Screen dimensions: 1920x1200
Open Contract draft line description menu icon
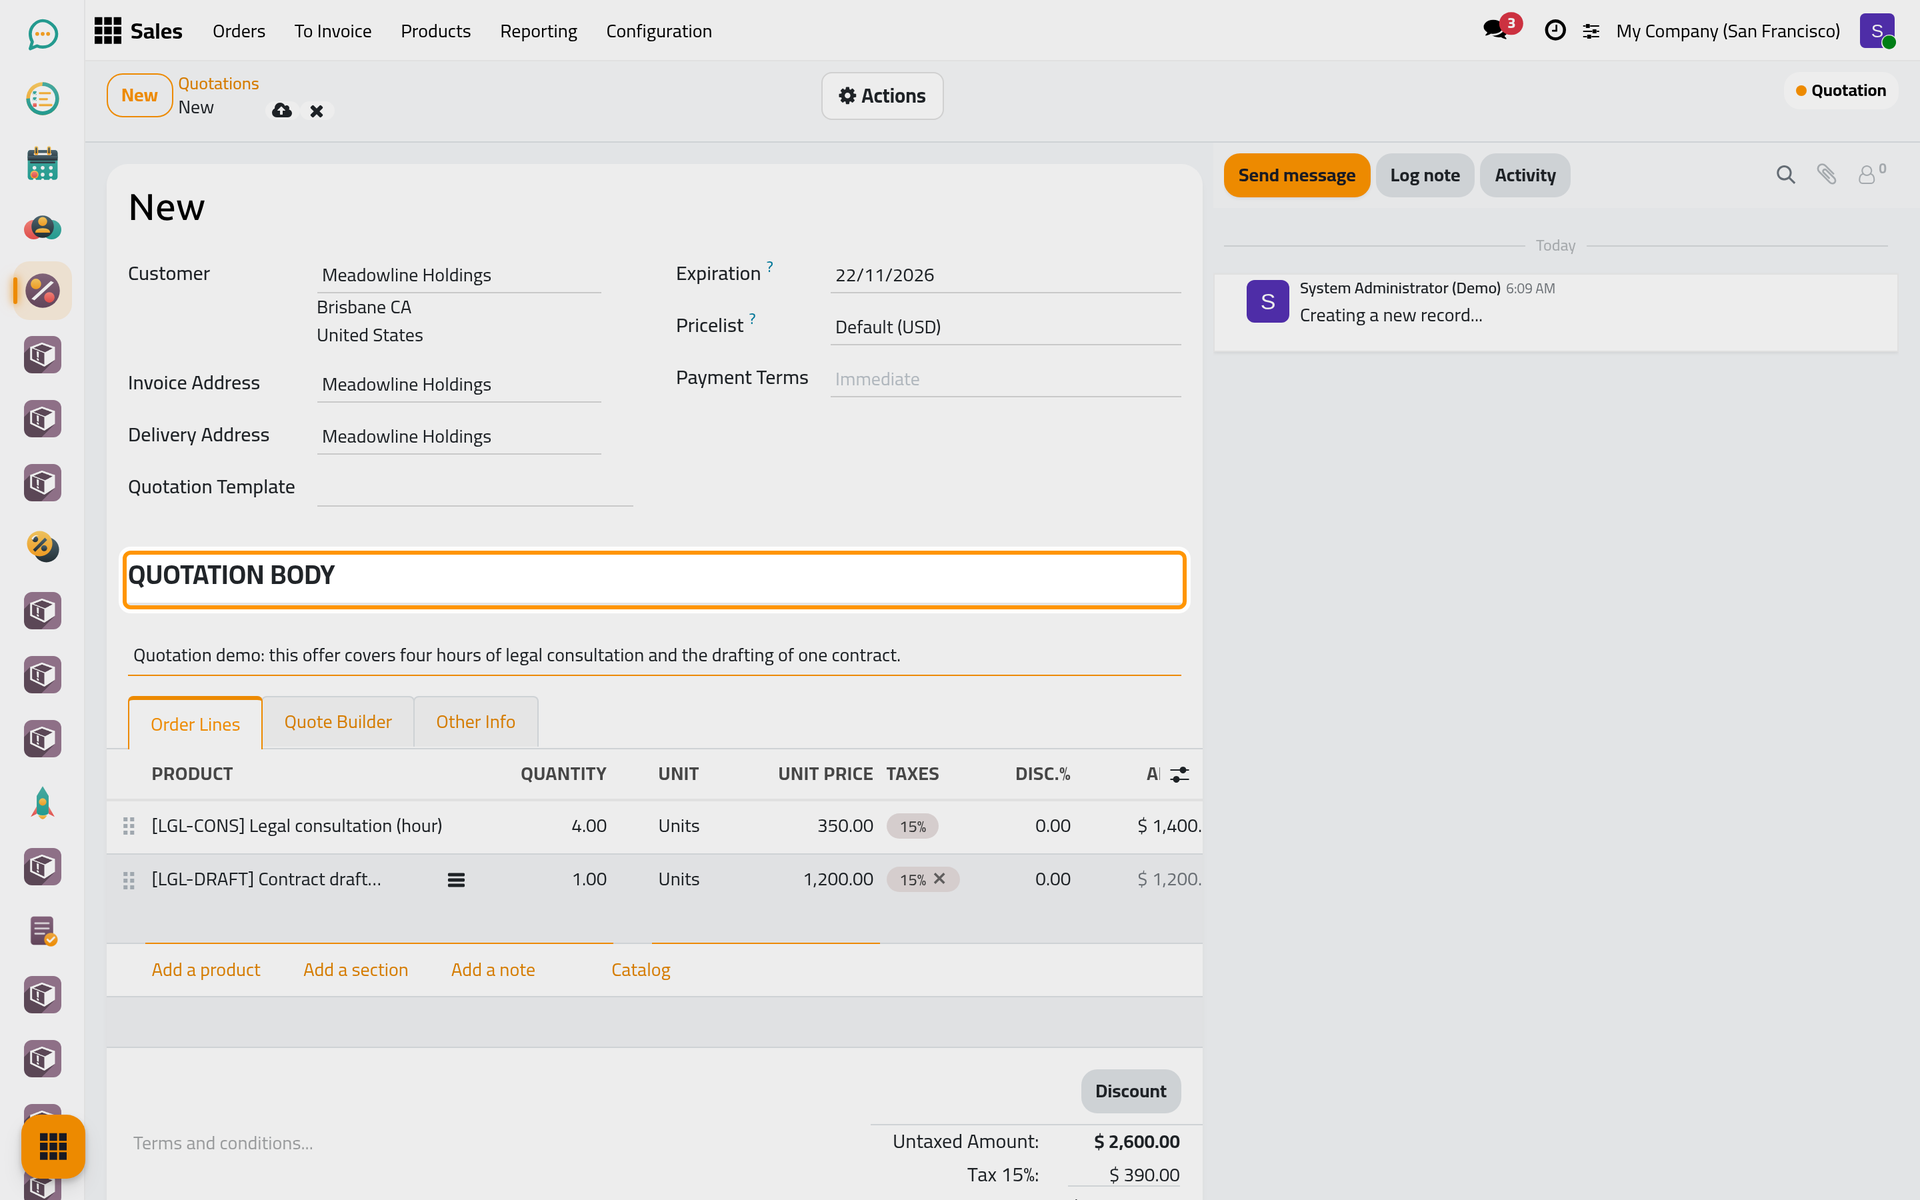point(456,880)
